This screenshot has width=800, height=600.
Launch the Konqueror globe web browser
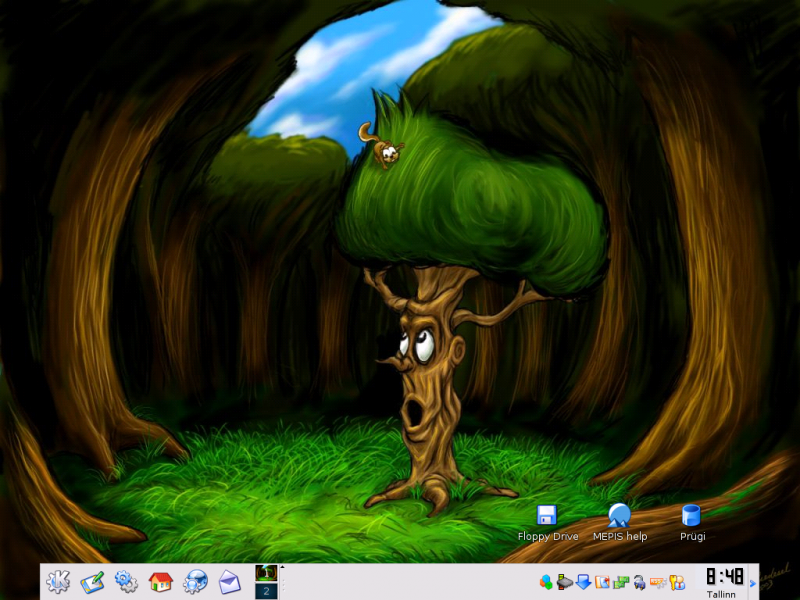click(195, 582)
